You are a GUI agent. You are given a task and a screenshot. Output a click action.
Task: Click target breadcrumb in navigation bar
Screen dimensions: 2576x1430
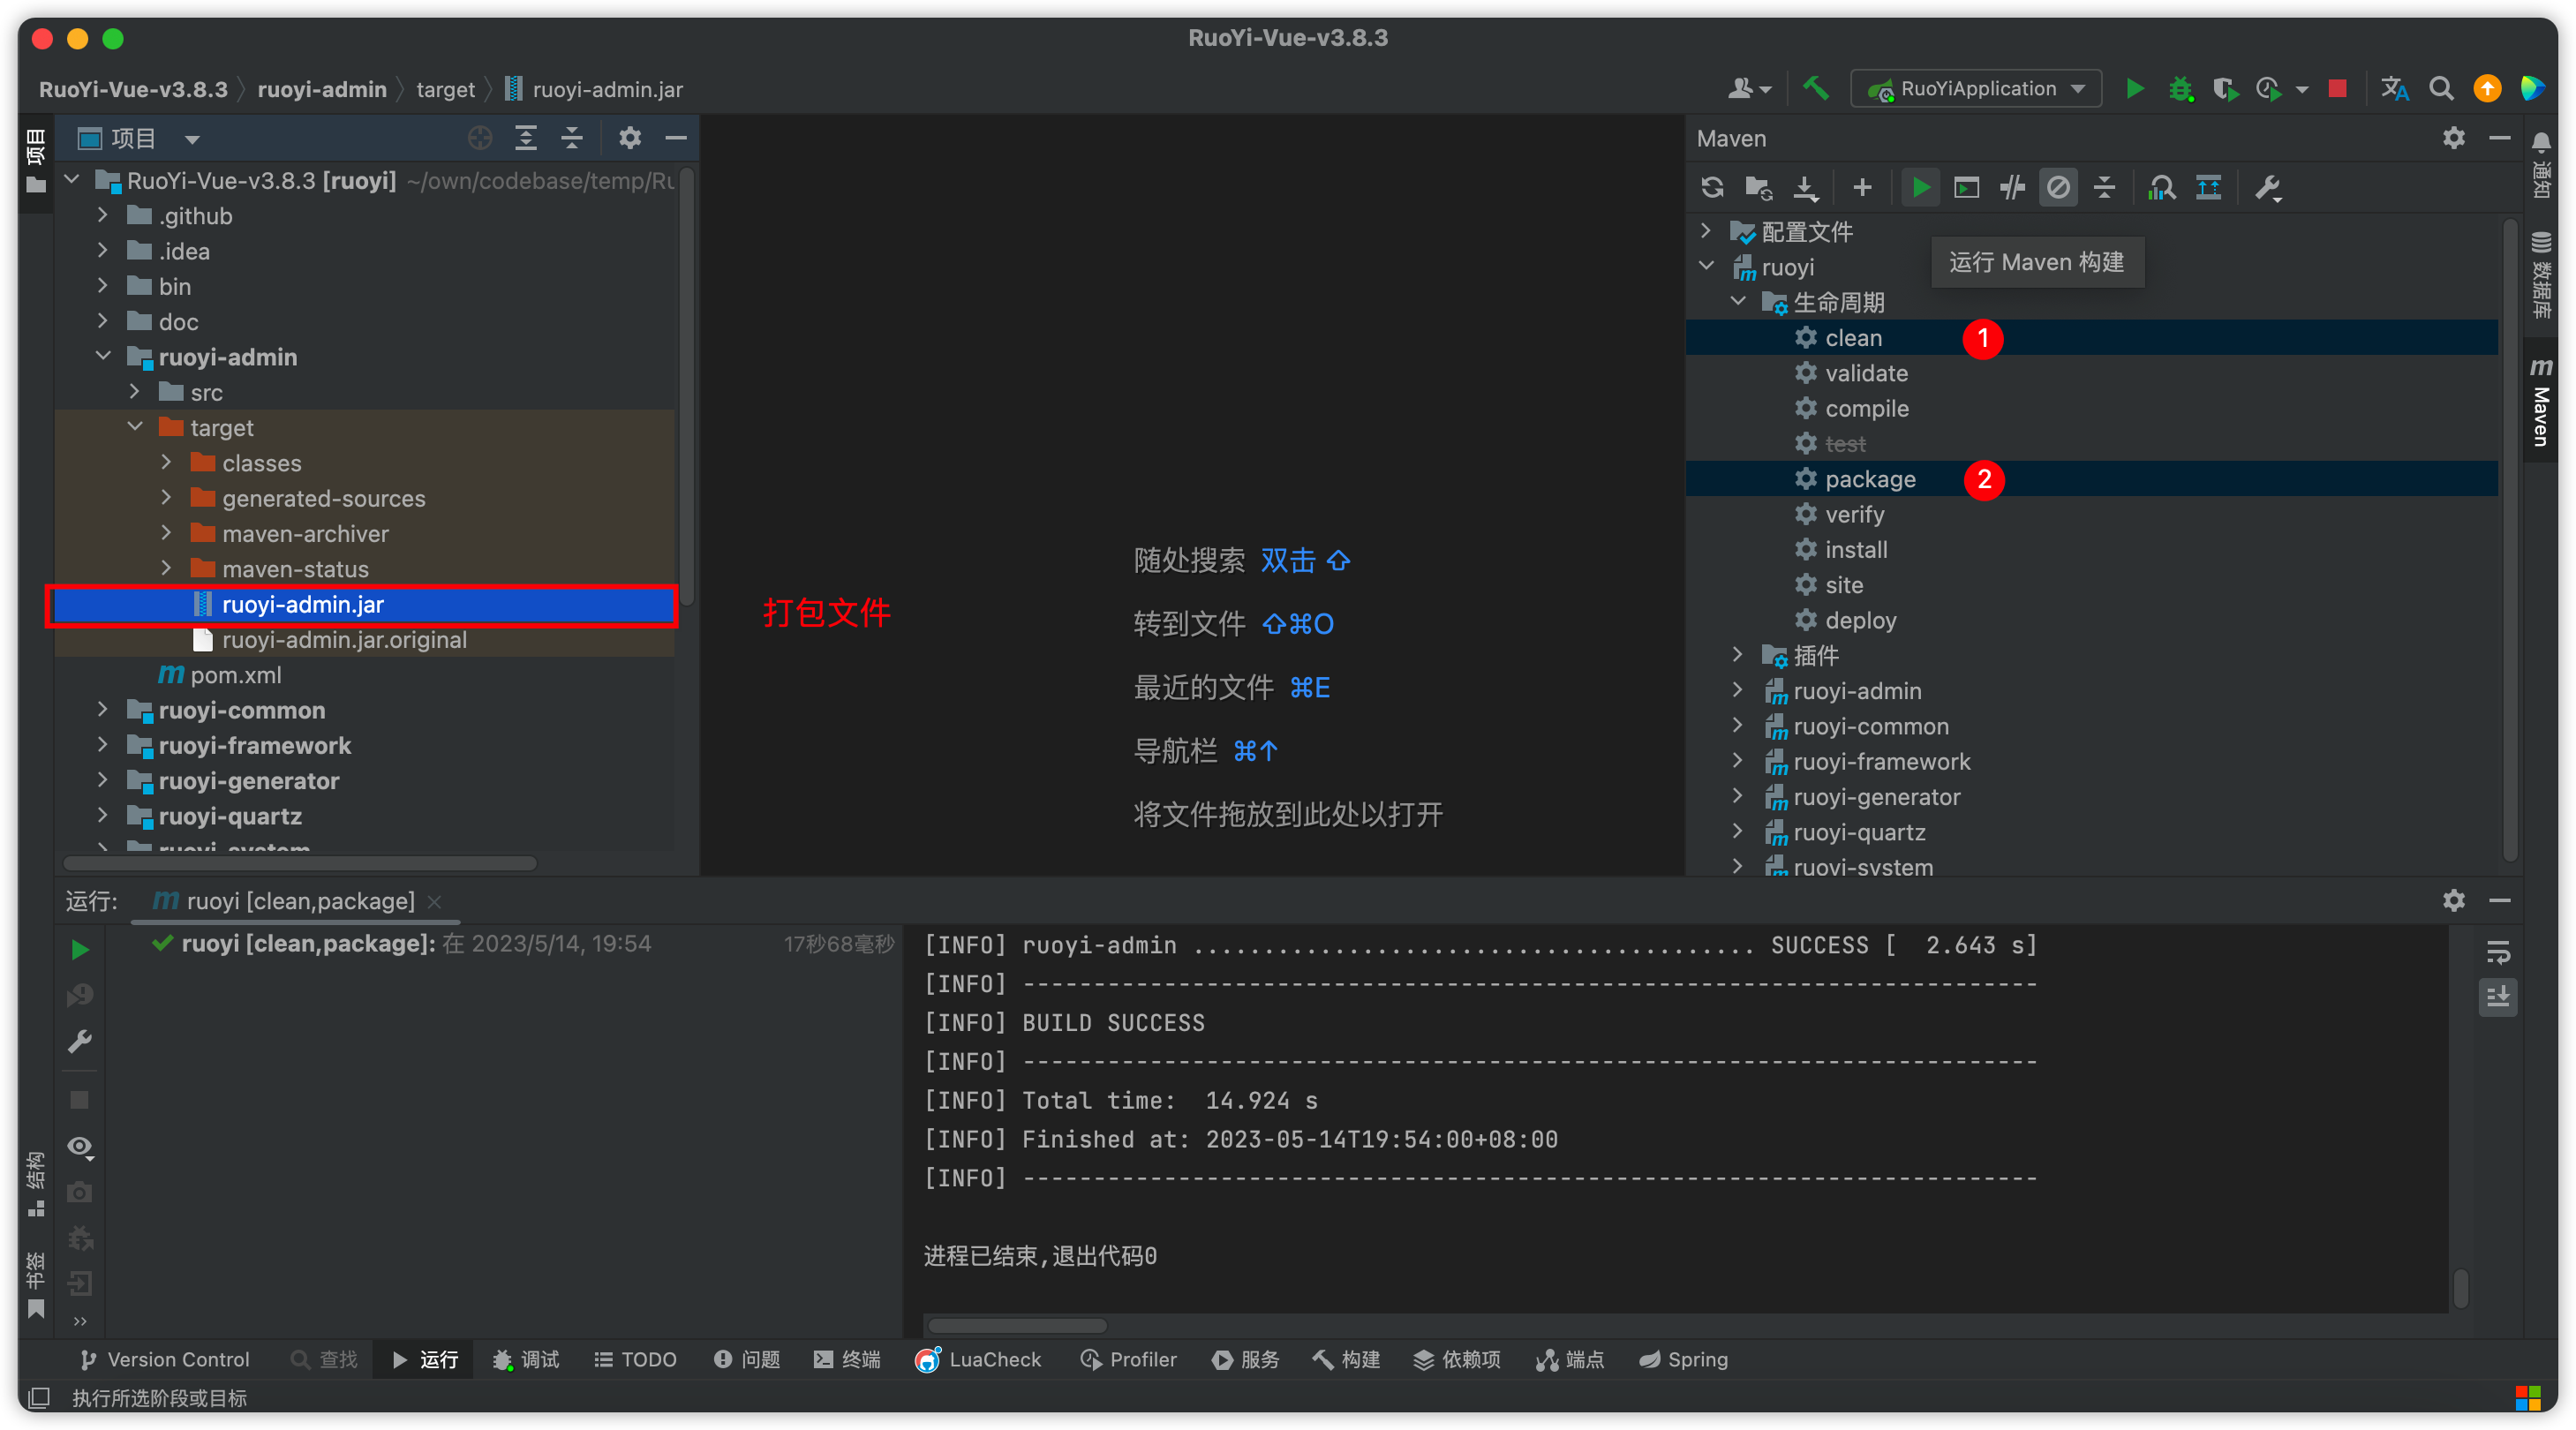click(x=445, y=89)
